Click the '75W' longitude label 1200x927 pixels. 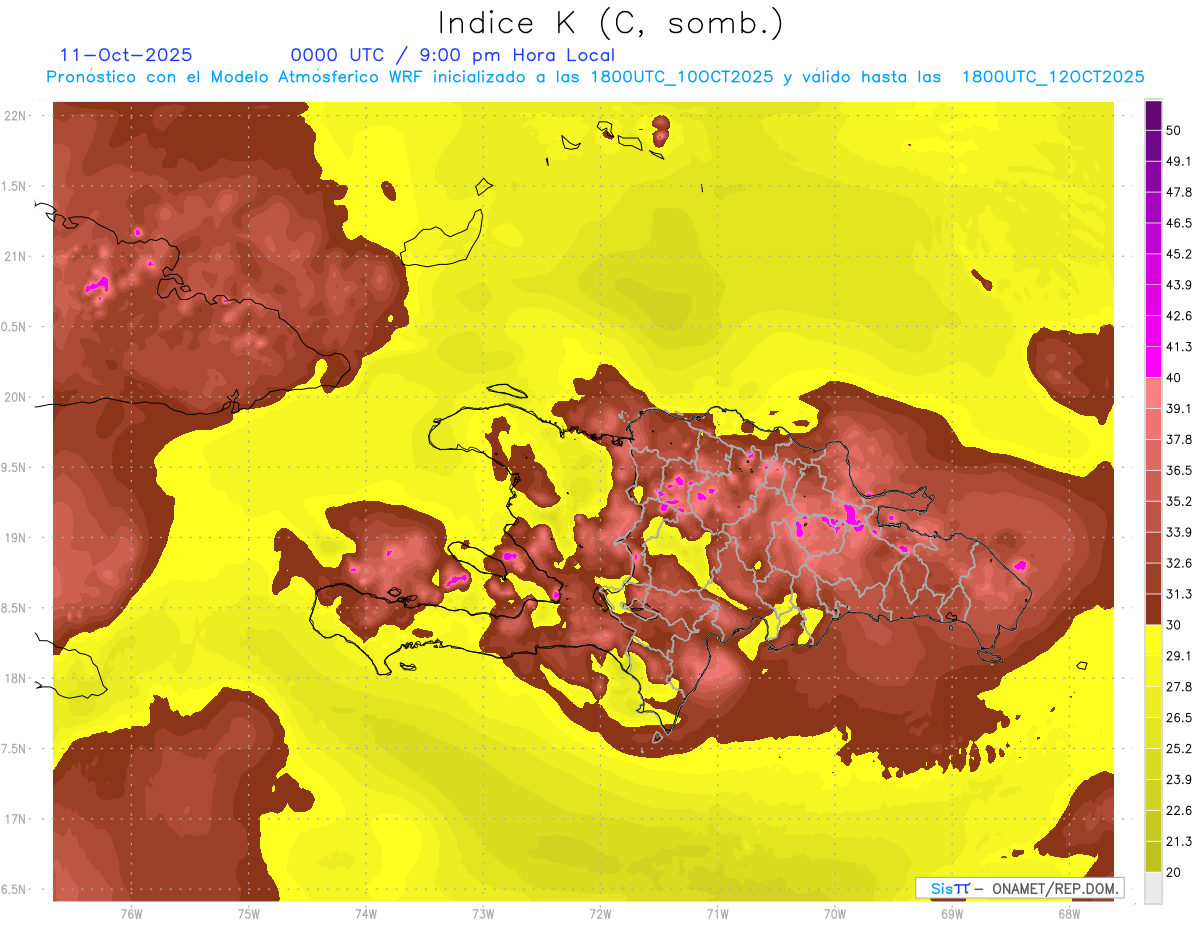(249, 914)
